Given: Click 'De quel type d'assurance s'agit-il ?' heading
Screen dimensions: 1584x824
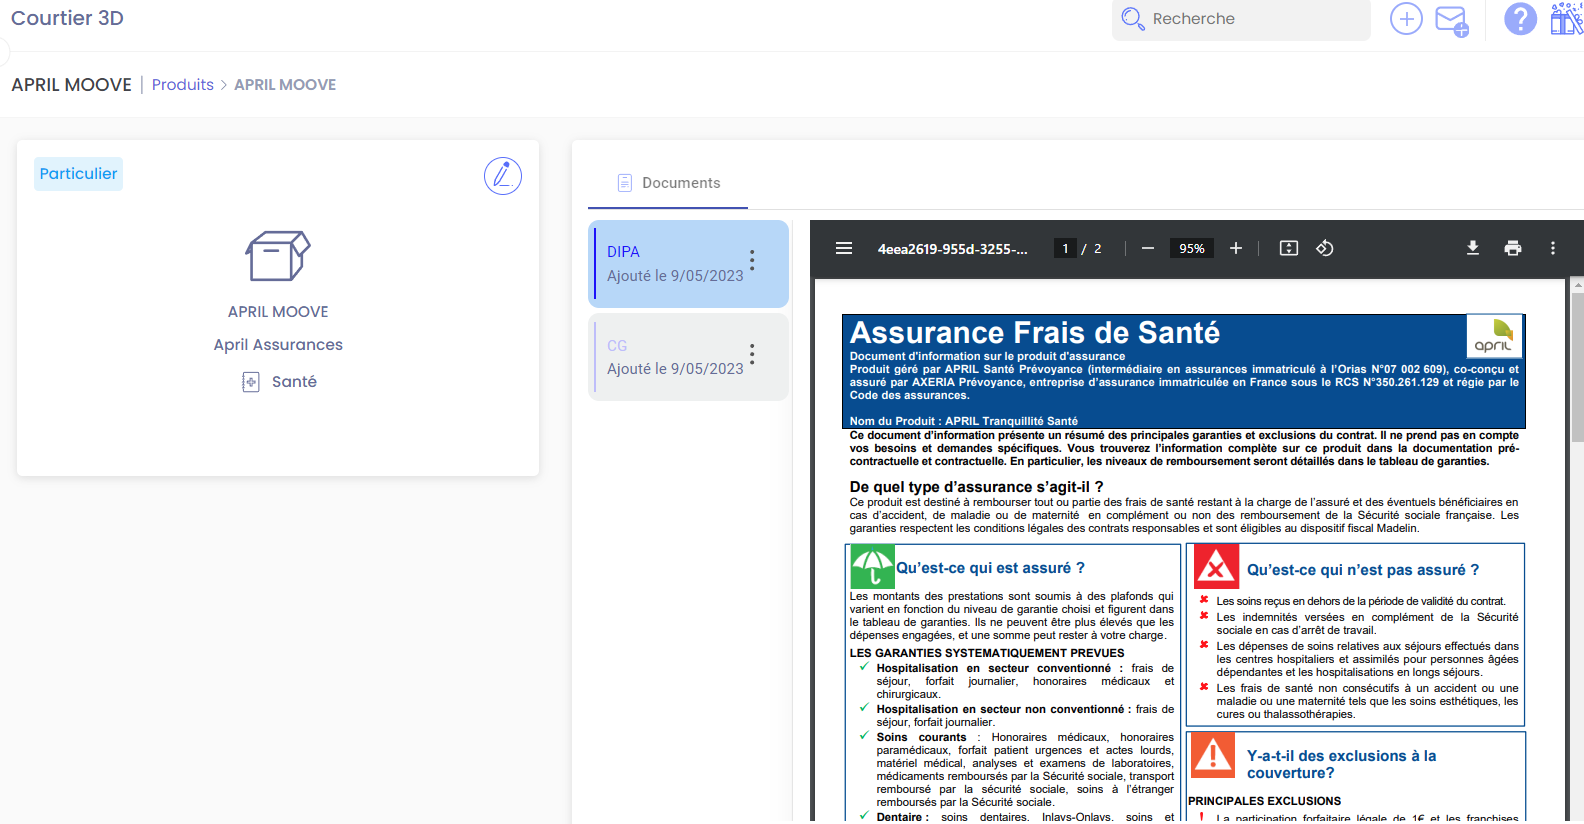Looking at the screenshot, I should point(976,487).
